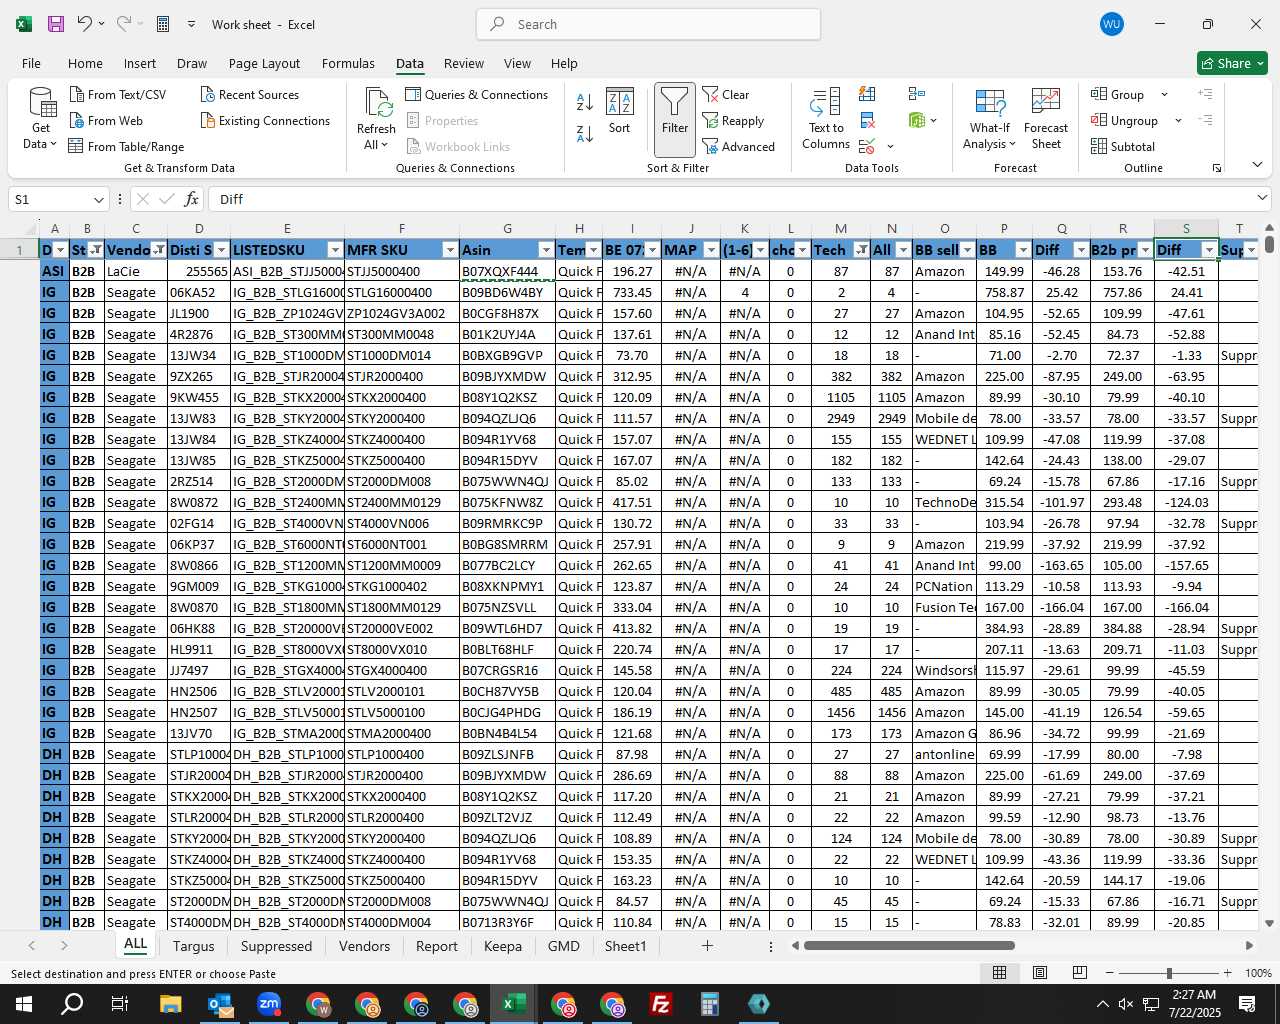Switch to the Formulas ribbon tab
The width and height of the screenshot is (1280, 1024).
click(348, 63)
